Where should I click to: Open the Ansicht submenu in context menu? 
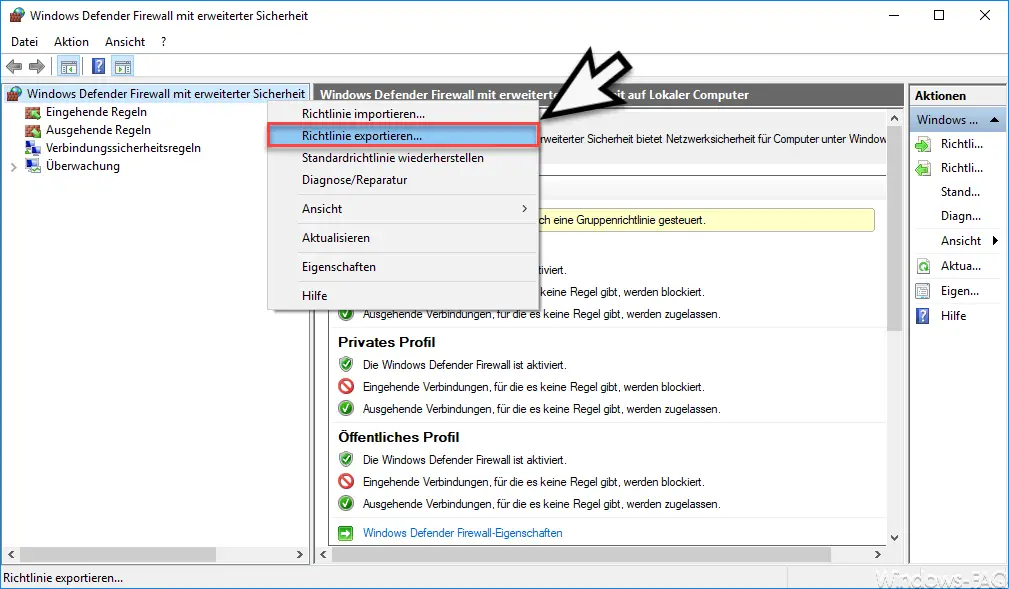click(x=403, y=209)
